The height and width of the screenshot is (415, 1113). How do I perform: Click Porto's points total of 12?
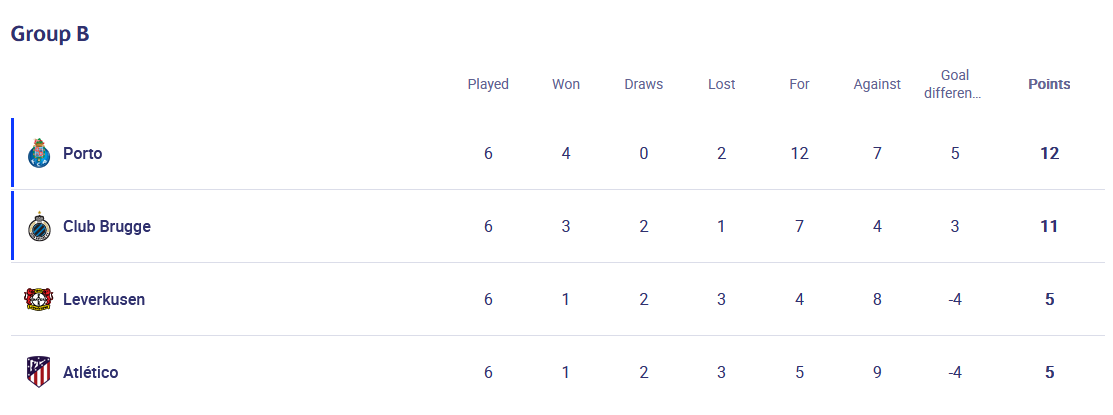click(x=1049, y=153)
